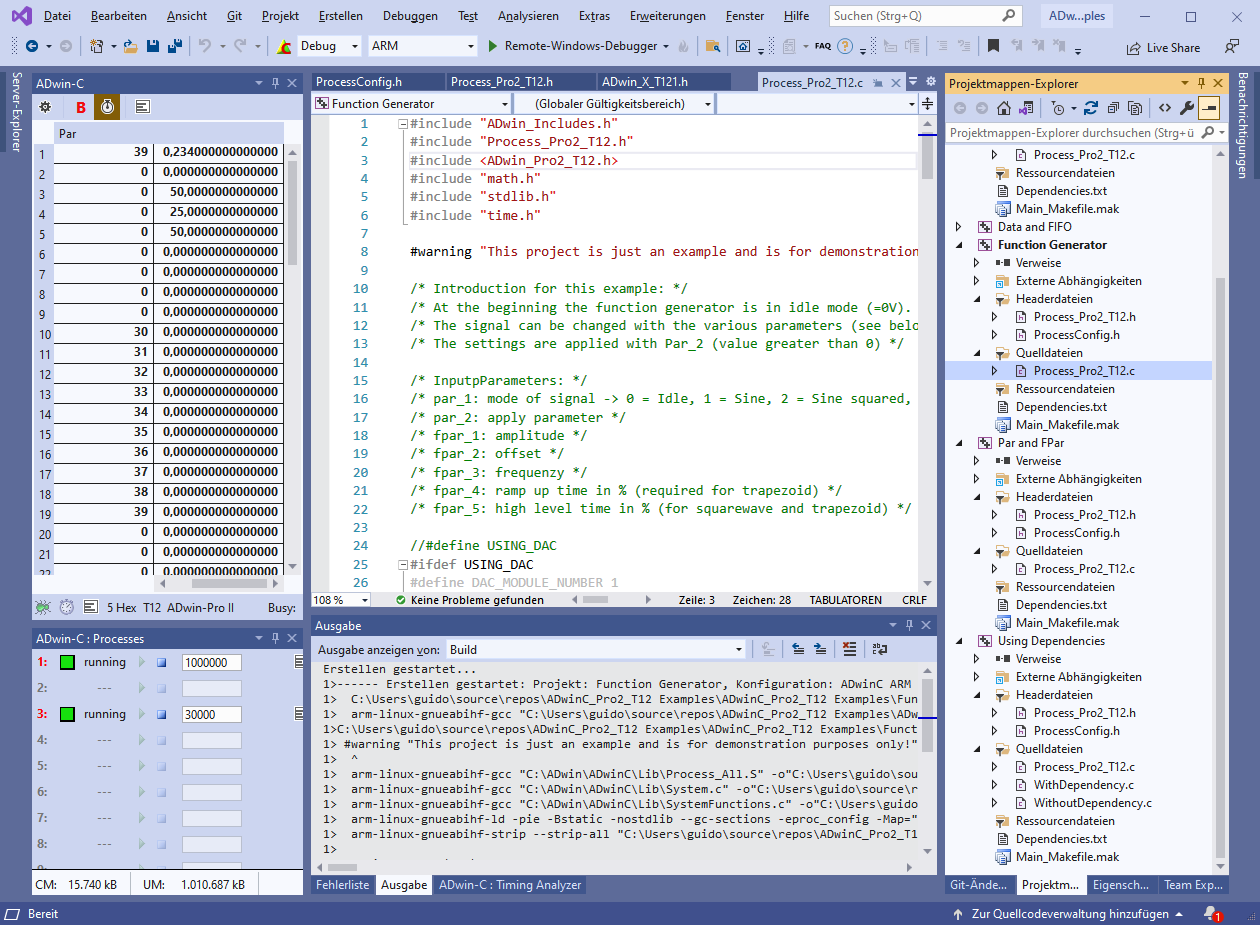Click the Suchen (Strg+Q) search box
This screenshot has width=1260, height=925.
(926, 16)
